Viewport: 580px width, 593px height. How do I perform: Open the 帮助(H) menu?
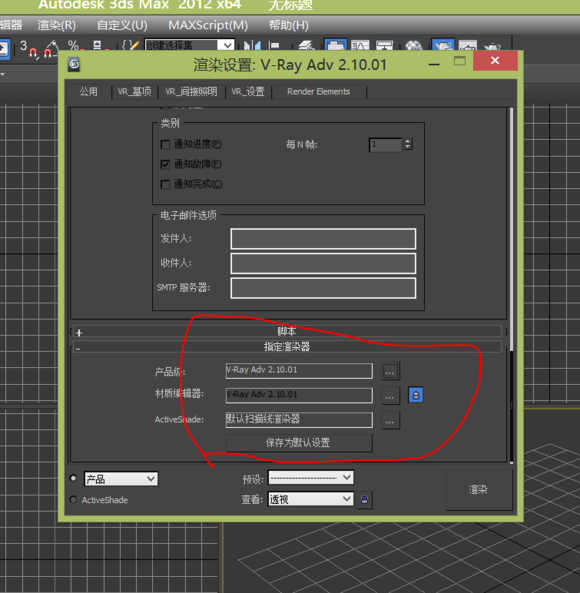(x=288, y=25)
